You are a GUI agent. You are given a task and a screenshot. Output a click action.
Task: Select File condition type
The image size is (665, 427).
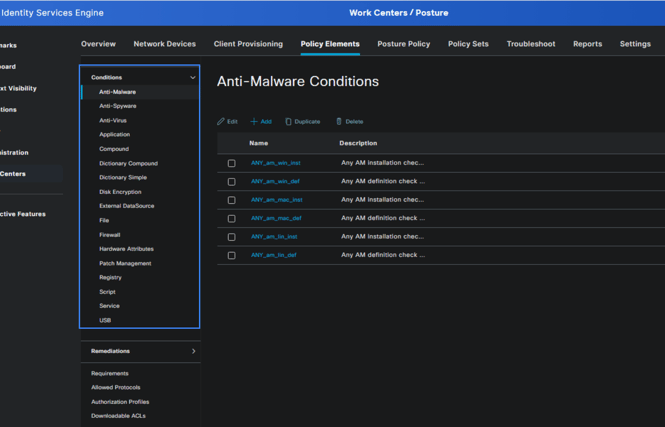(104, 220)
